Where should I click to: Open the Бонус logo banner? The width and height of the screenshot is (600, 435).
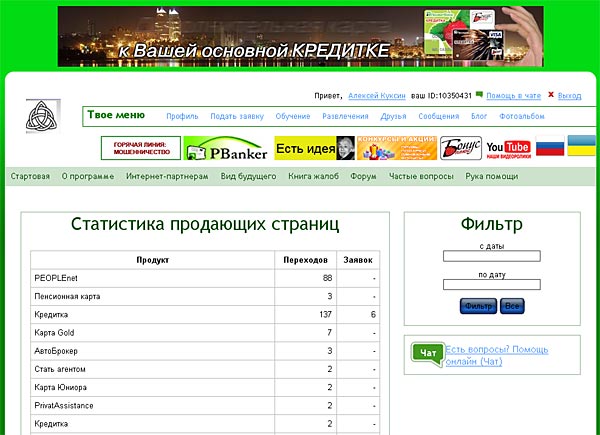click(461, 148)
